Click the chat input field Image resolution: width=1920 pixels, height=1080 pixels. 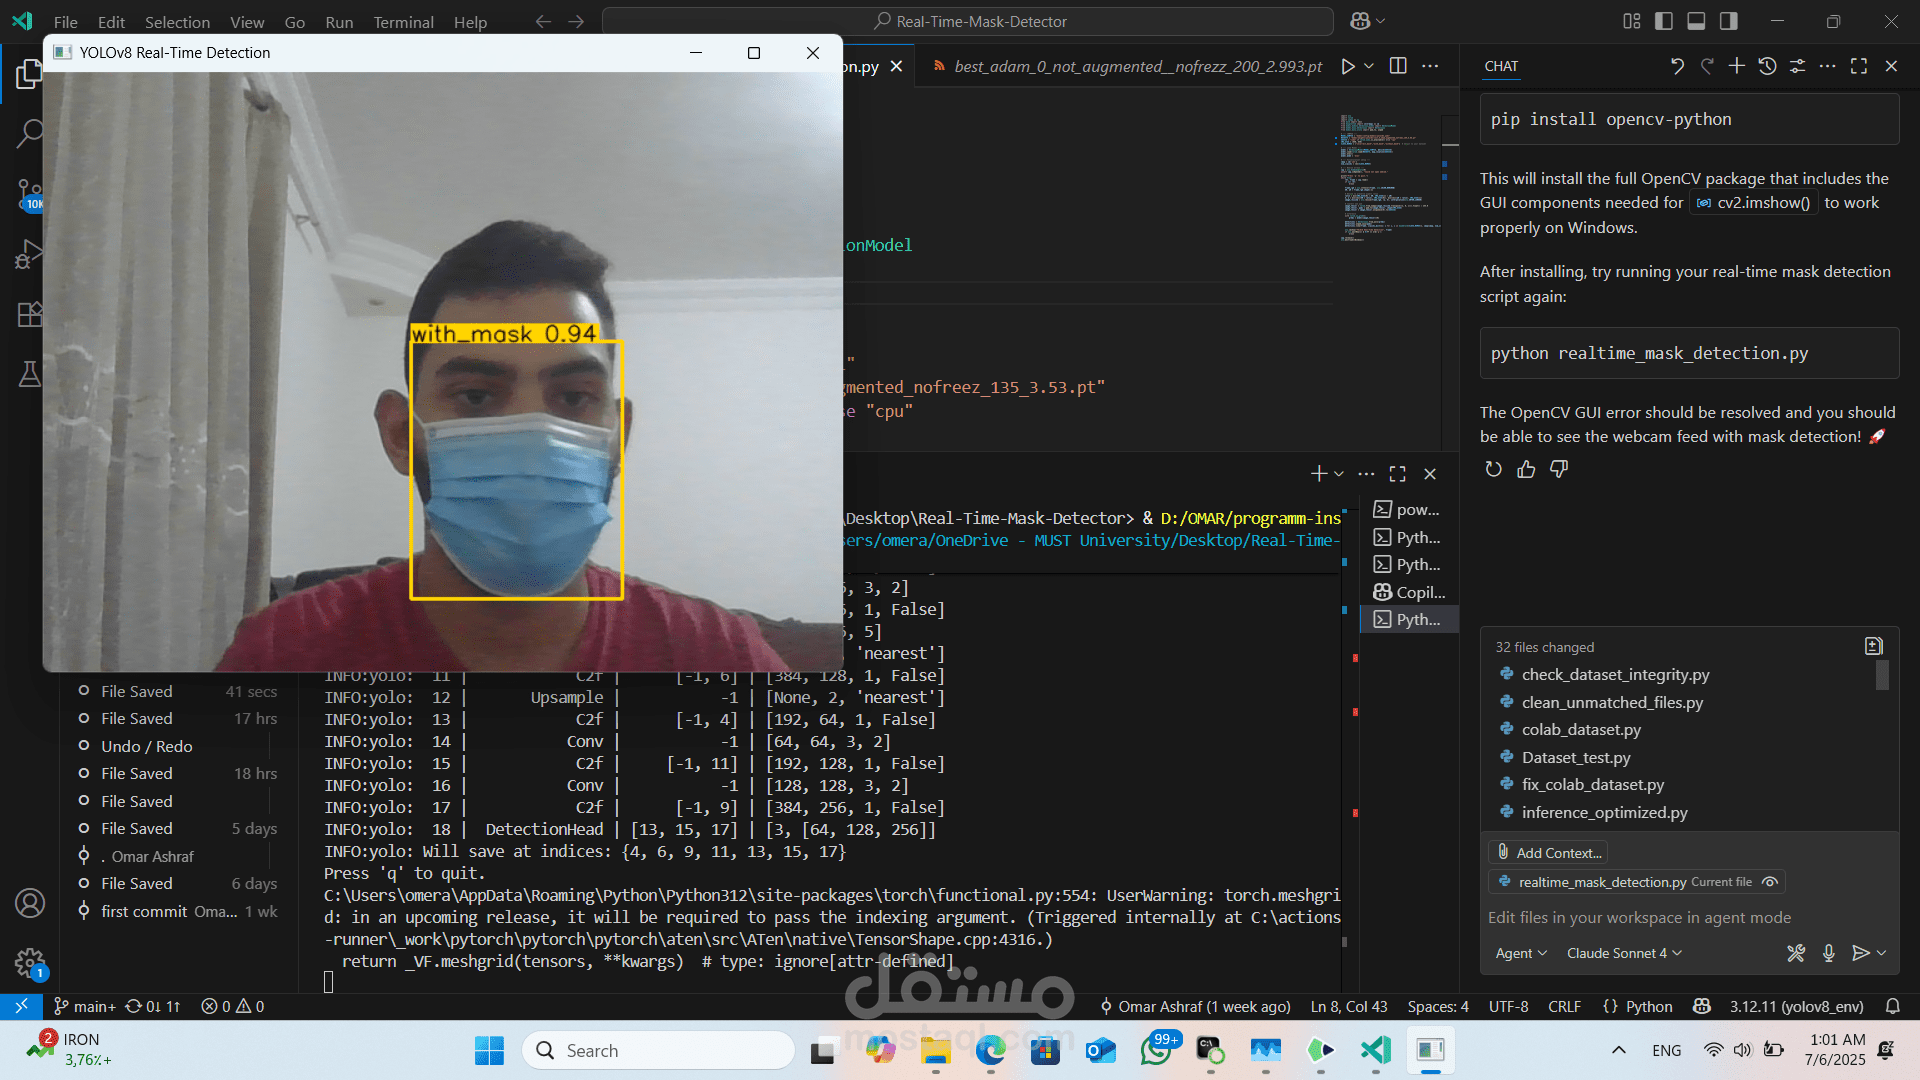coord(1688,917)
